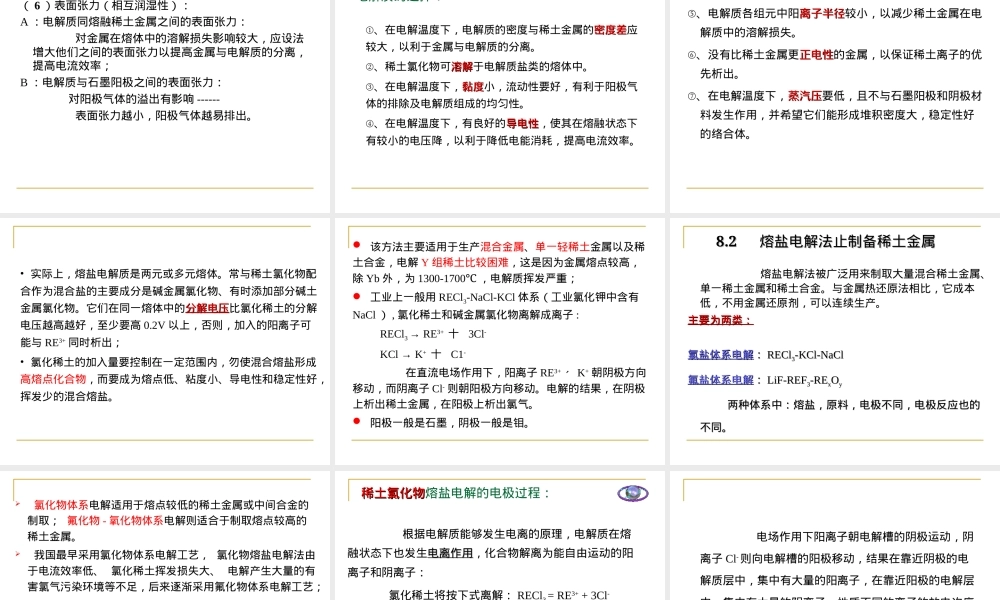
Task: Click the line 阳极一般是石墨,阴极一般是钼
Action: (450, 422)
